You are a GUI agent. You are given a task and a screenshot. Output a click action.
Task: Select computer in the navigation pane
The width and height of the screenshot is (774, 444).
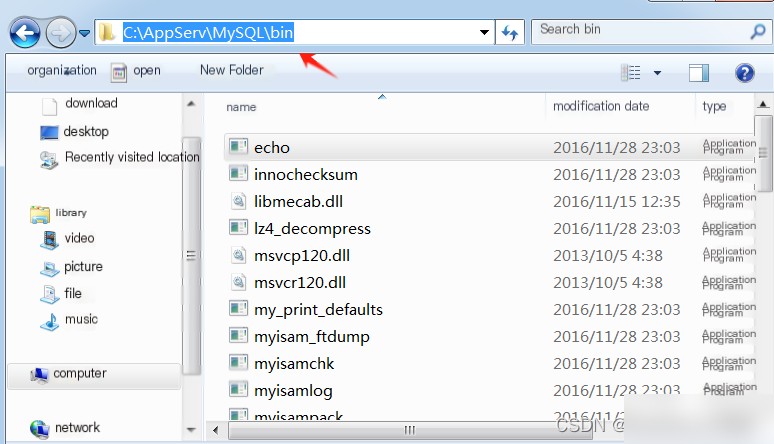(79, 373)
